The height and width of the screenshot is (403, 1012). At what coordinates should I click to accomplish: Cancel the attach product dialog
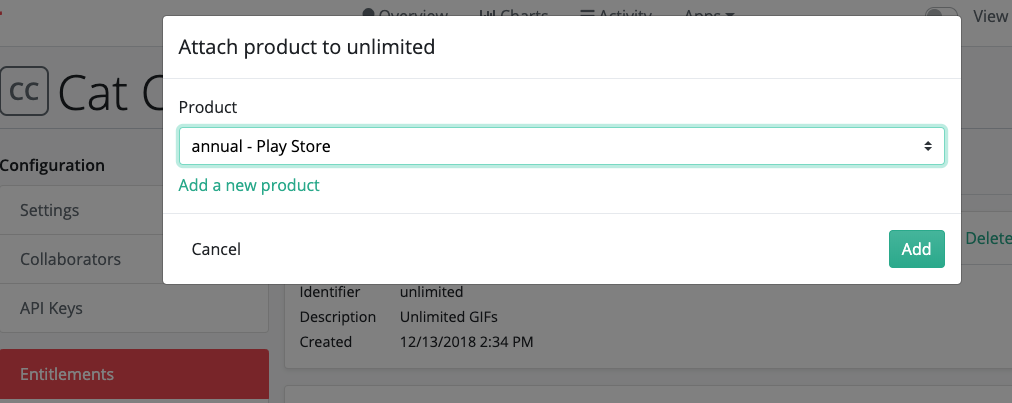[x=216, y=249]
